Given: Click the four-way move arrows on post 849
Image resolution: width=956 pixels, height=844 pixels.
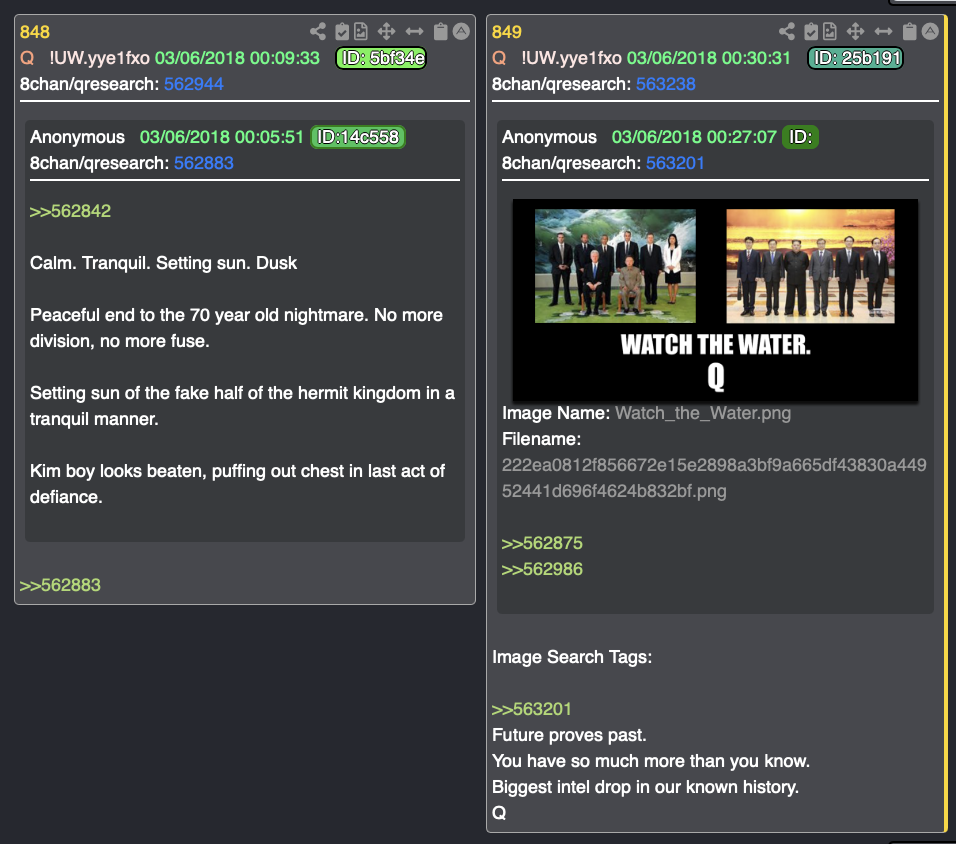Looking at the screenshot, I should pyautogui.click(x=855, y=31).
